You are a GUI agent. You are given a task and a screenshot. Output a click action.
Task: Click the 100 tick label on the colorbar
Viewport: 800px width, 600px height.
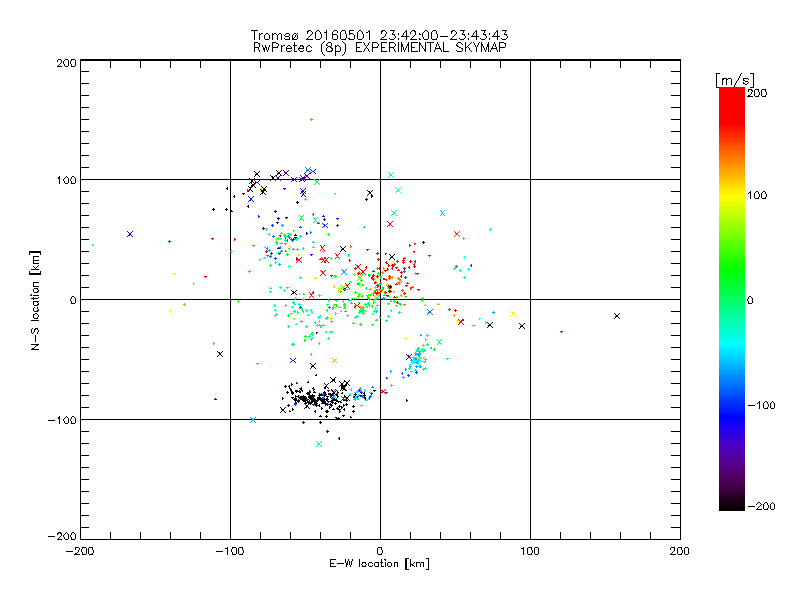pyautogui.click(x=757, y=195)
